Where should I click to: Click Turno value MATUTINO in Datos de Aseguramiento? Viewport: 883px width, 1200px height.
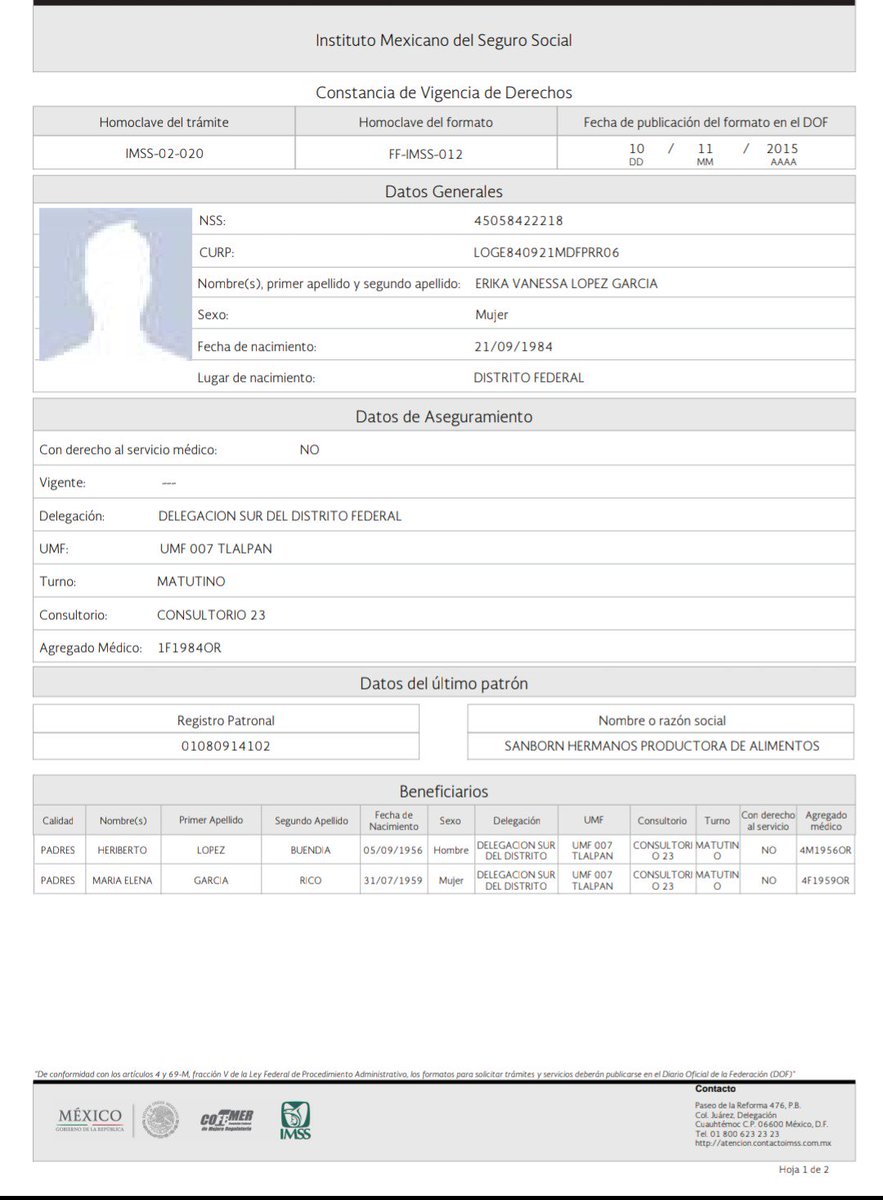[191, 581]
